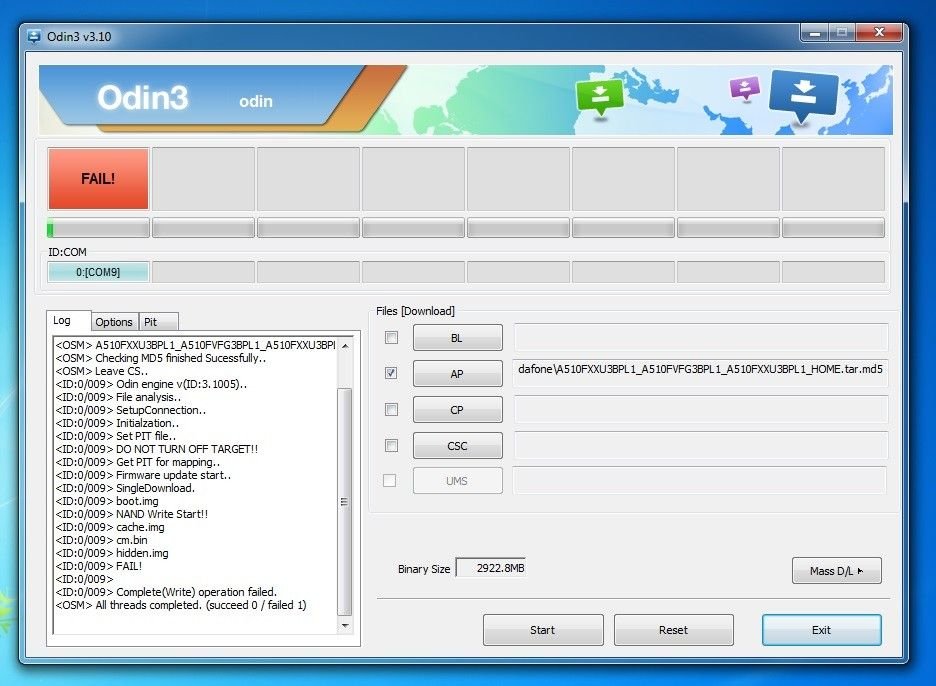936x686 pixels.
Task: Click the large blue download bubble icon
Action: pyautogui.click(x=803, y=94)
